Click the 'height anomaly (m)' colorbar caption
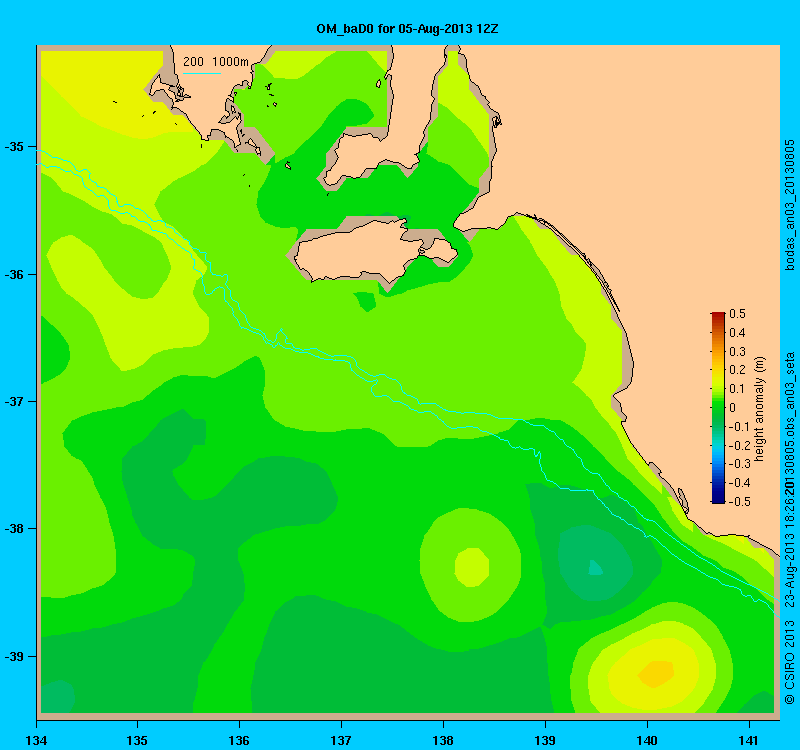Viewport: 800px width, 750px height. point(760,408)
